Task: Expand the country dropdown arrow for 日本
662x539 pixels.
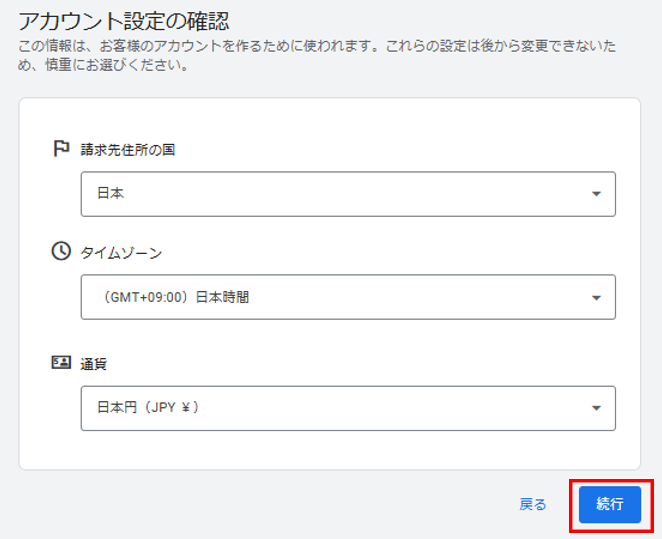Action: tap(596, 194)
